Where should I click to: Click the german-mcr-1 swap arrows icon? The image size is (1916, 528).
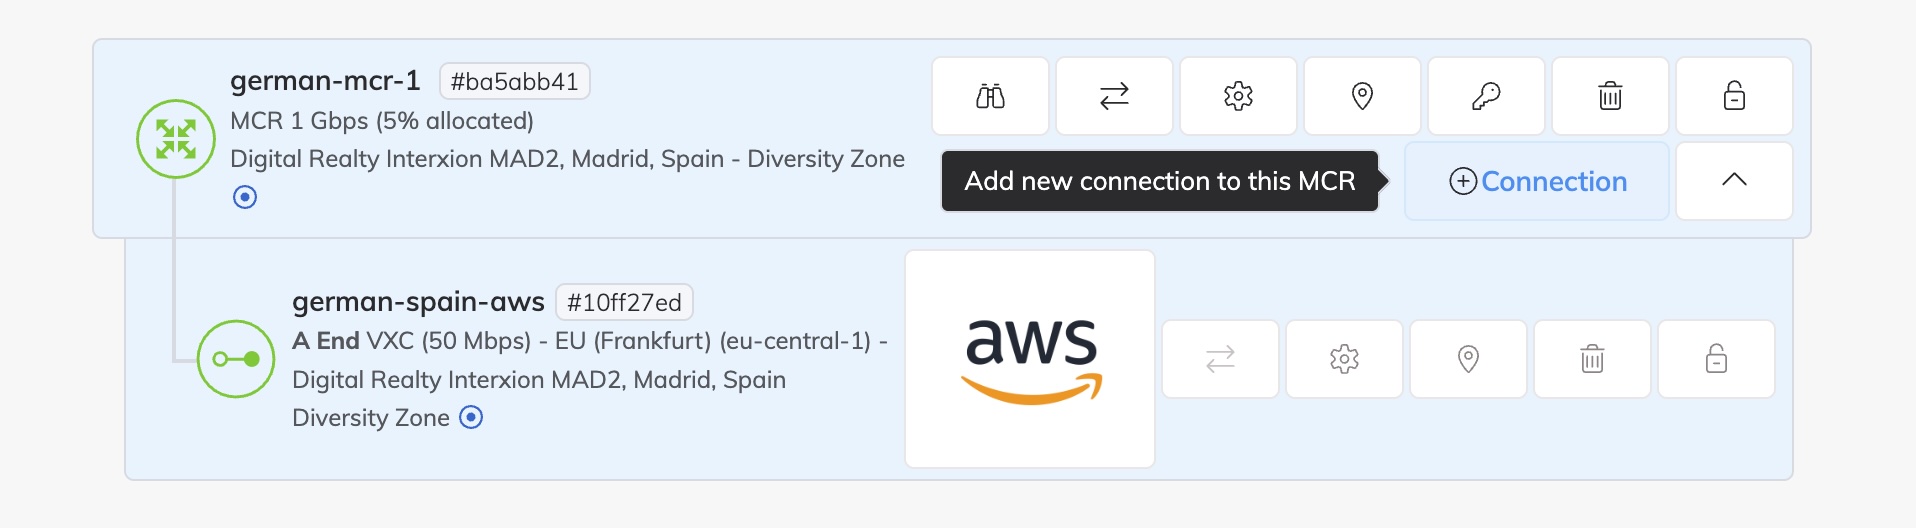(x=1114, y=96)
